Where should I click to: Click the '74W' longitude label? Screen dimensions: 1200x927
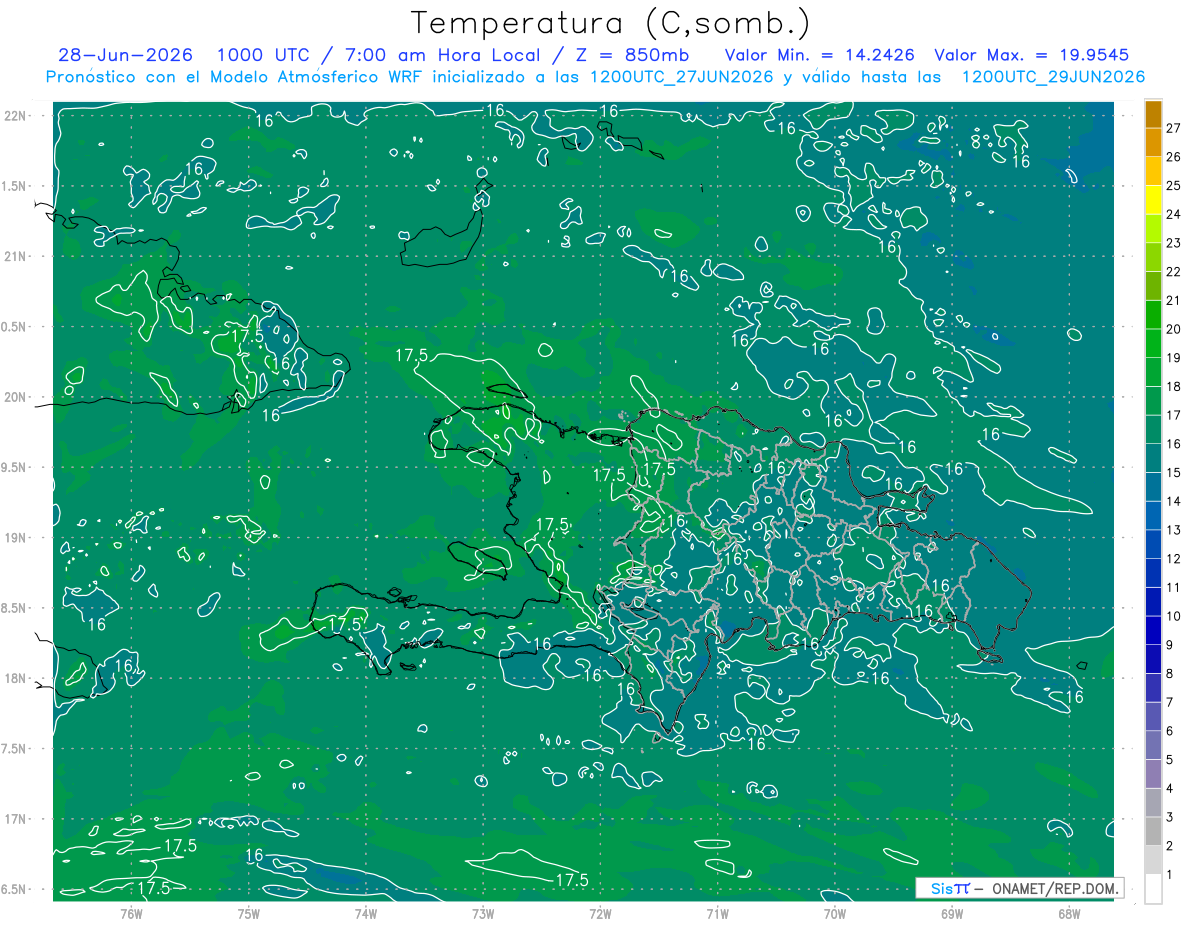pyautogui.click(x=366, y=914)
